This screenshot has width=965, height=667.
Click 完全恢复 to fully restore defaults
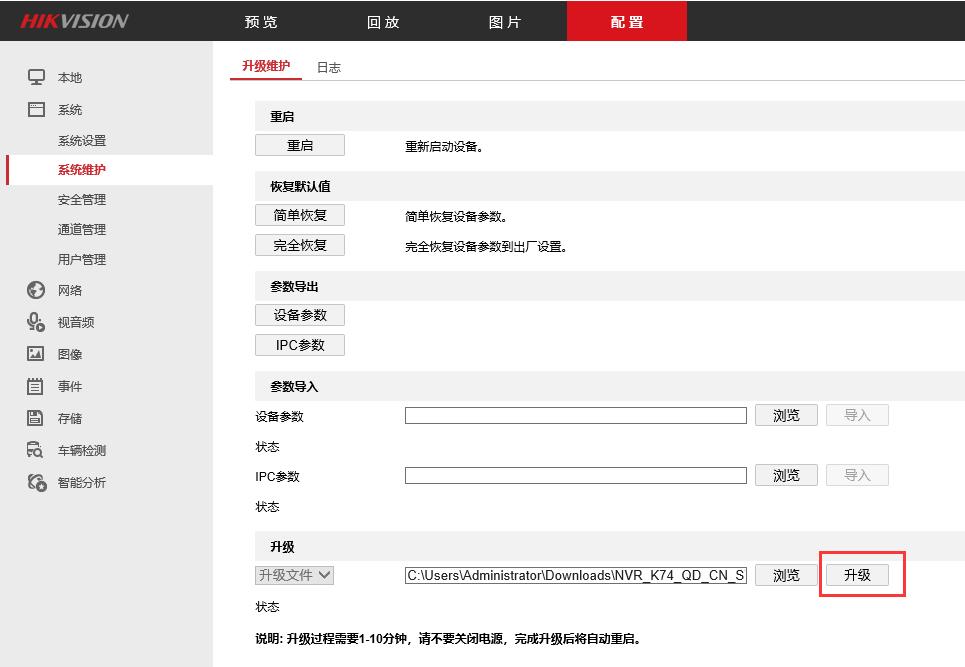[x=299, y=244]
